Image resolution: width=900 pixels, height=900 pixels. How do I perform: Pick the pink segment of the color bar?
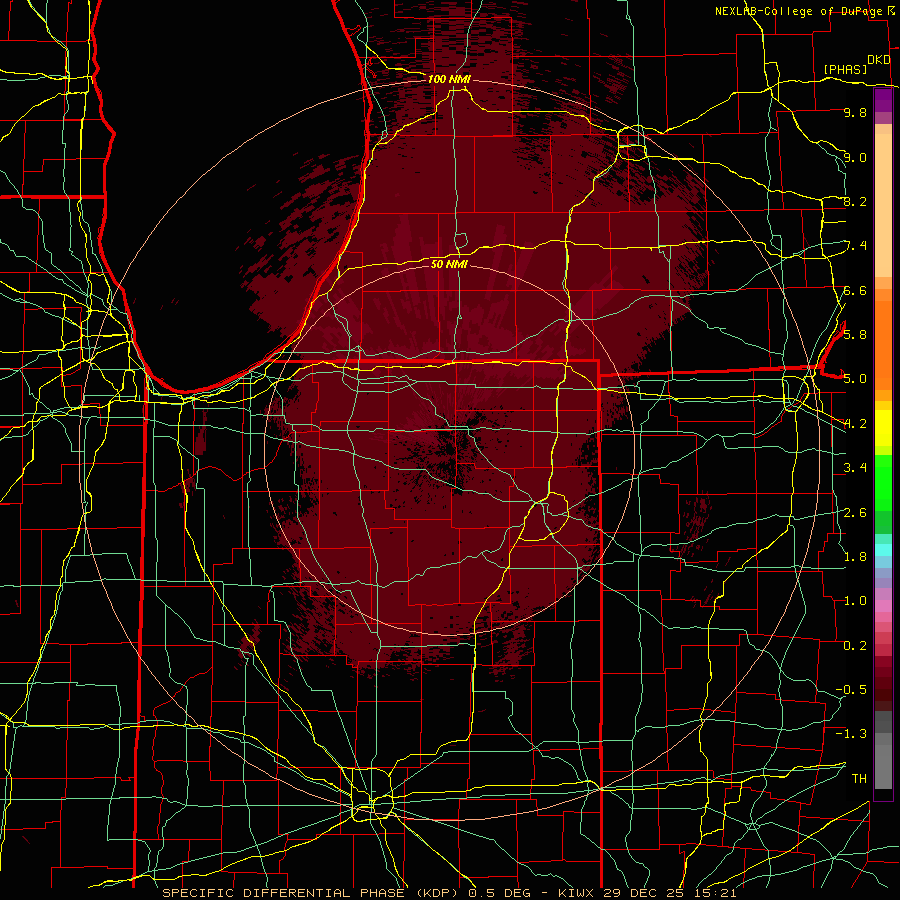883,606
